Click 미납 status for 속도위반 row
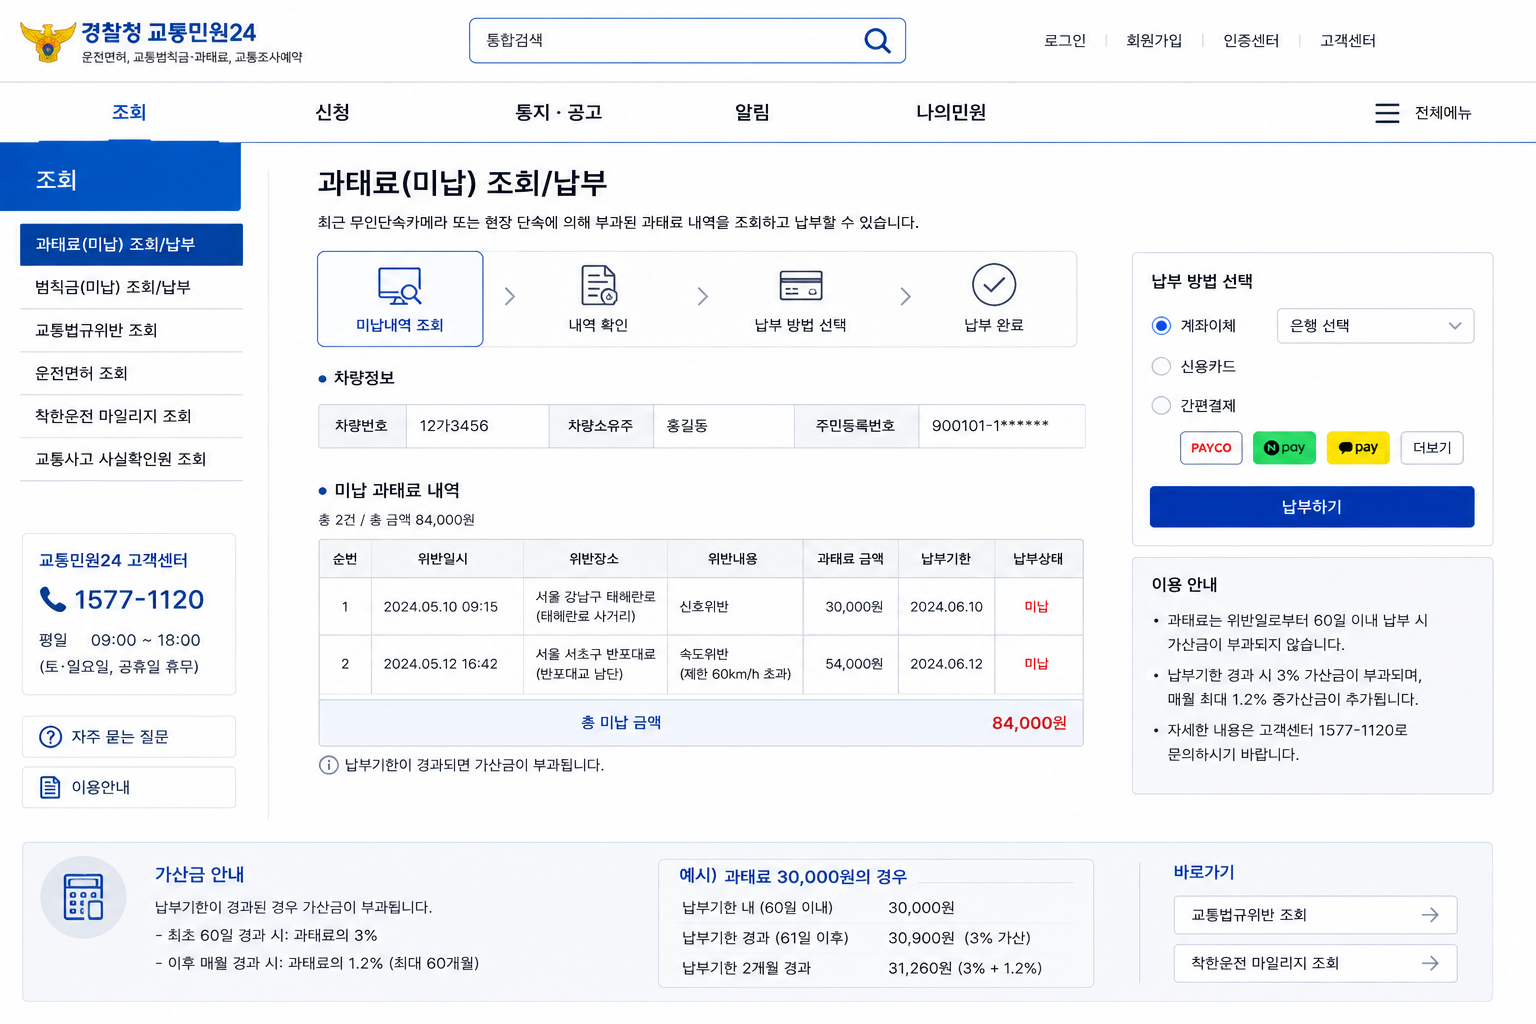 tap(1036, 663)
